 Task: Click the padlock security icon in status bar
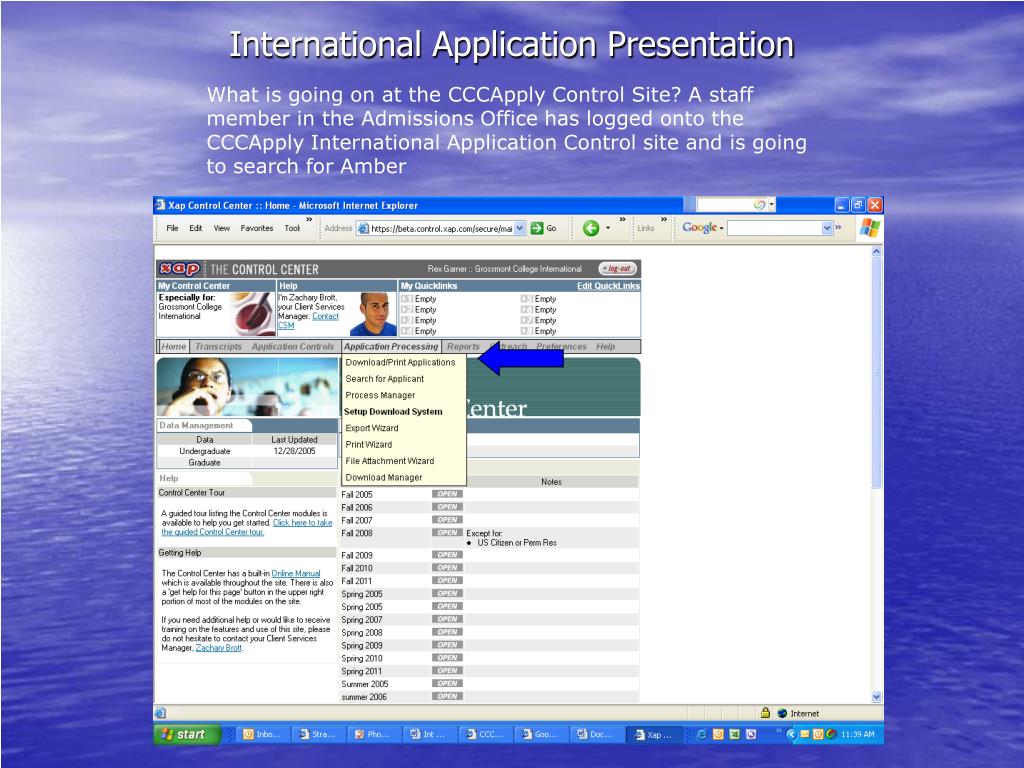(x=765, y=712)
